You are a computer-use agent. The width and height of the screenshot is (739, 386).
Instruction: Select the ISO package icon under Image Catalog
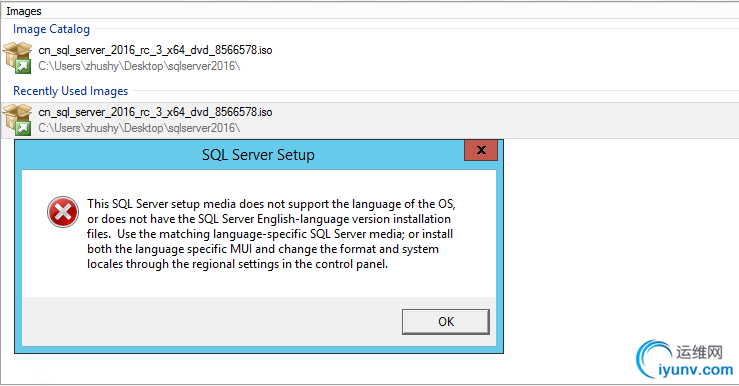pyautogui.click(x=17, y=57)
